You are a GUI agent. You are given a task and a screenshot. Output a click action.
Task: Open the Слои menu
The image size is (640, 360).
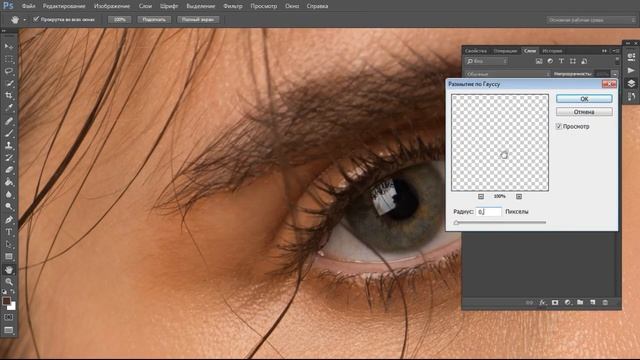point(145,6)
